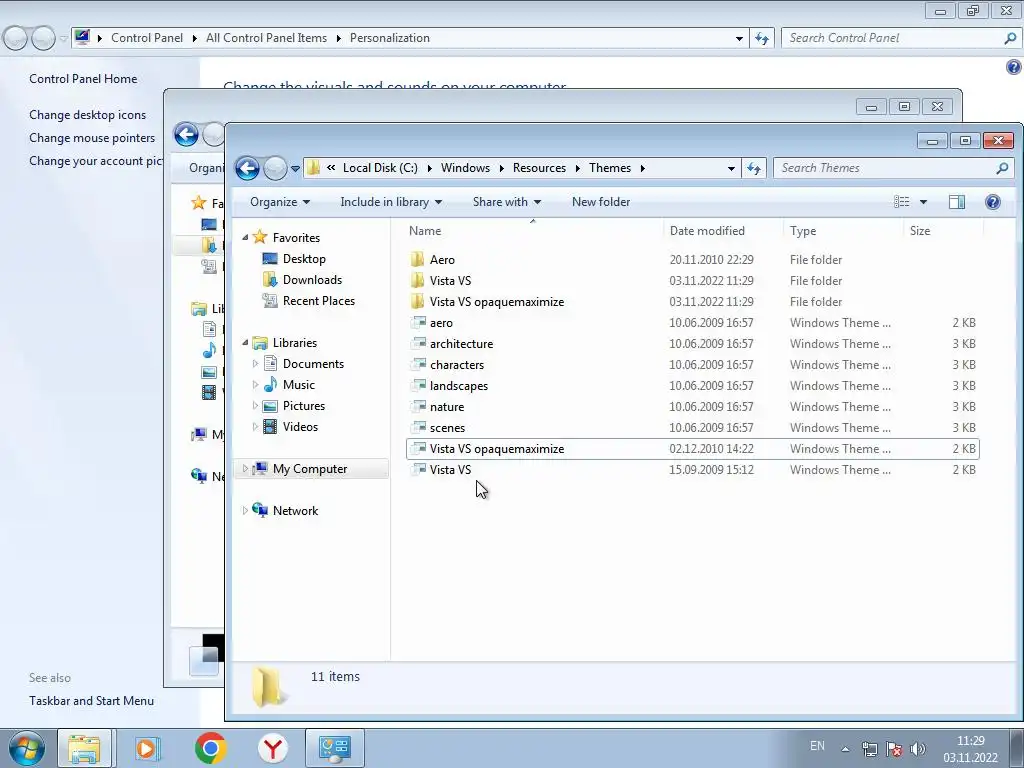Click the clock and date in tray

[x=970, y=749]
